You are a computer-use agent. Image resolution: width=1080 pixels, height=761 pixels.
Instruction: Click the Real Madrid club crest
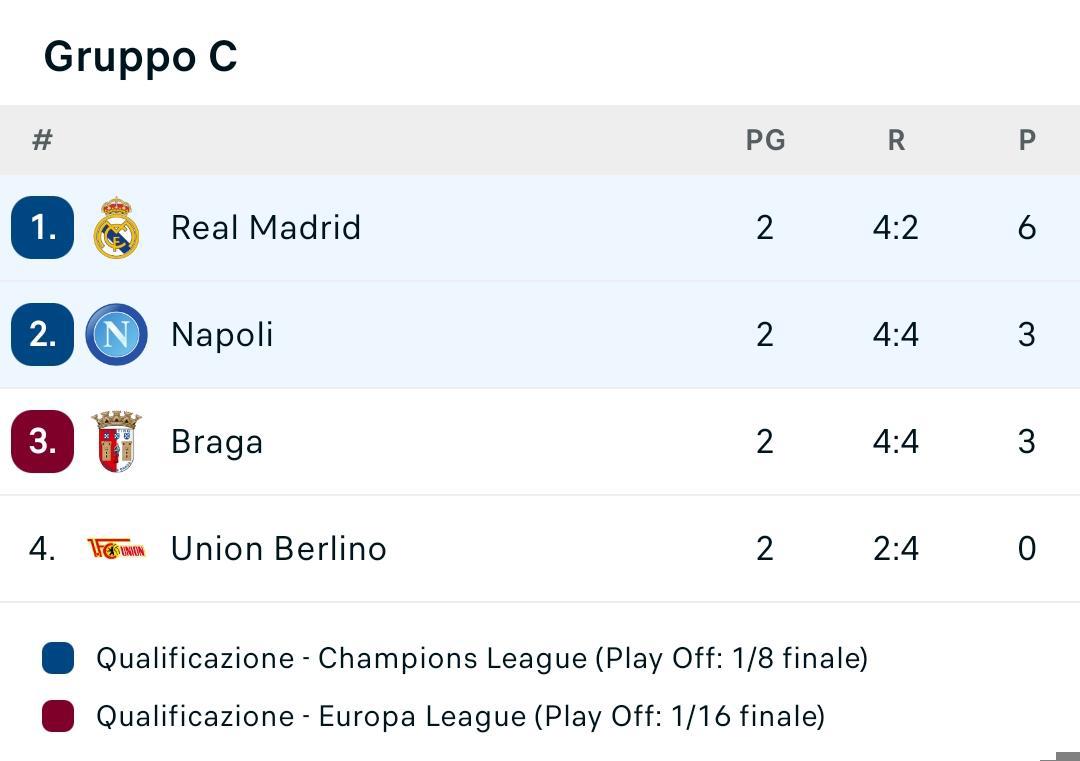pyautogui.click(x=116, y=227)
